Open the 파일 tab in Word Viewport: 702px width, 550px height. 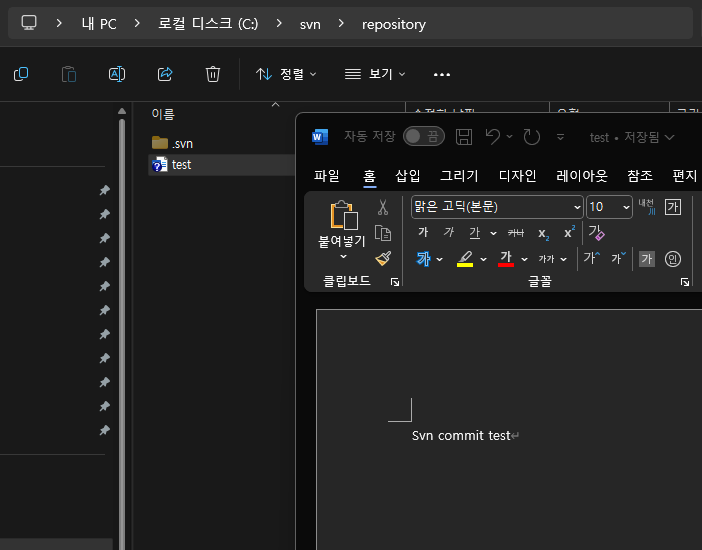326,176
